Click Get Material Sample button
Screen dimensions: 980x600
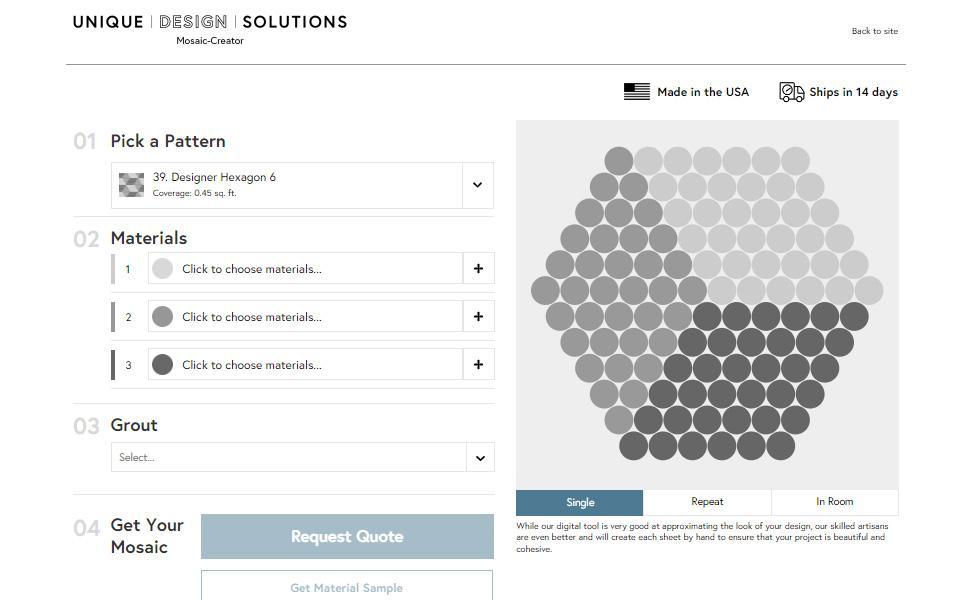(x=347, y=588)
